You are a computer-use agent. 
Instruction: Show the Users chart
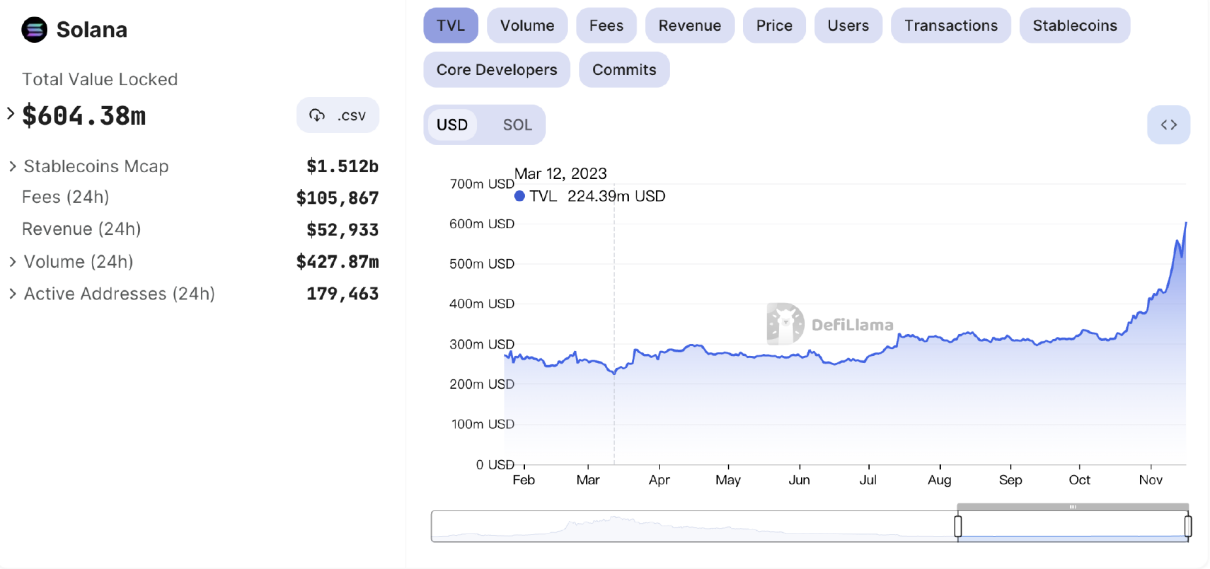[848, 26]
